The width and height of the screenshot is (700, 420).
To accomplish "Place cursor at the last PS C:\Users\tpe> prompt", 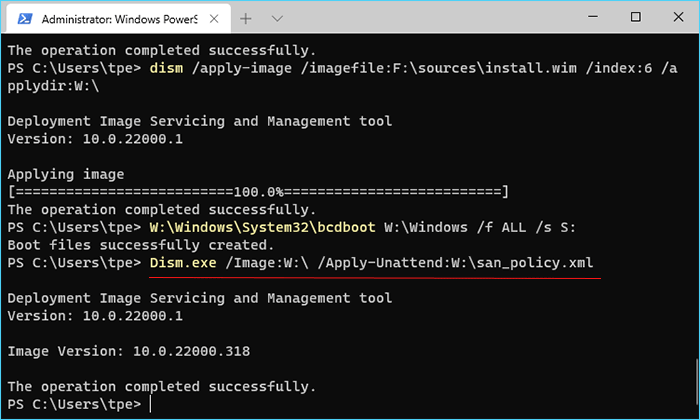I will coord(150,404).
